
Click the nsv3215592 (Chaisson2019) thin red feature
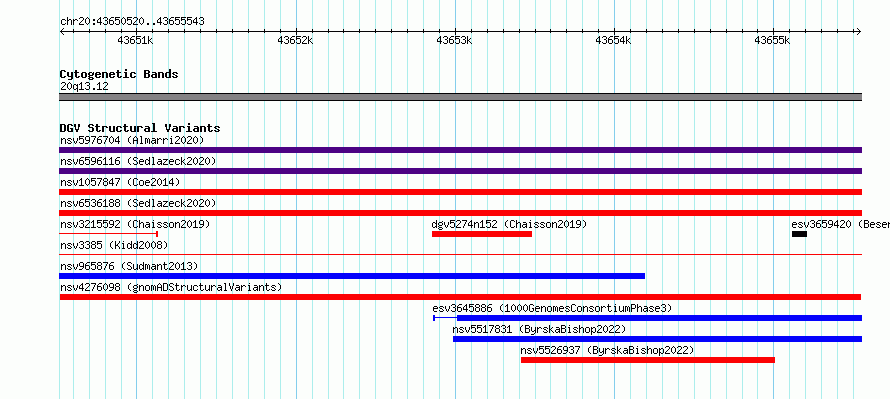point(108,234)
